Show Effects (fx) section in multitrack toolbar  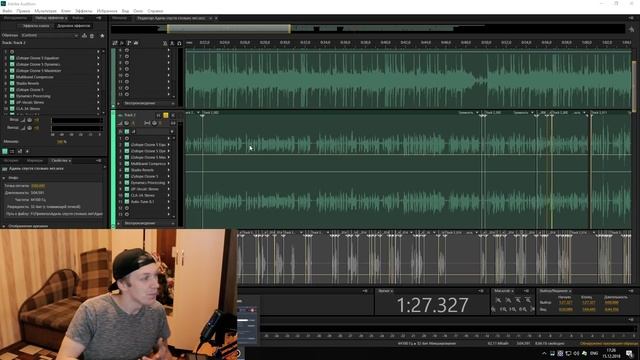[x=122, y=43]
